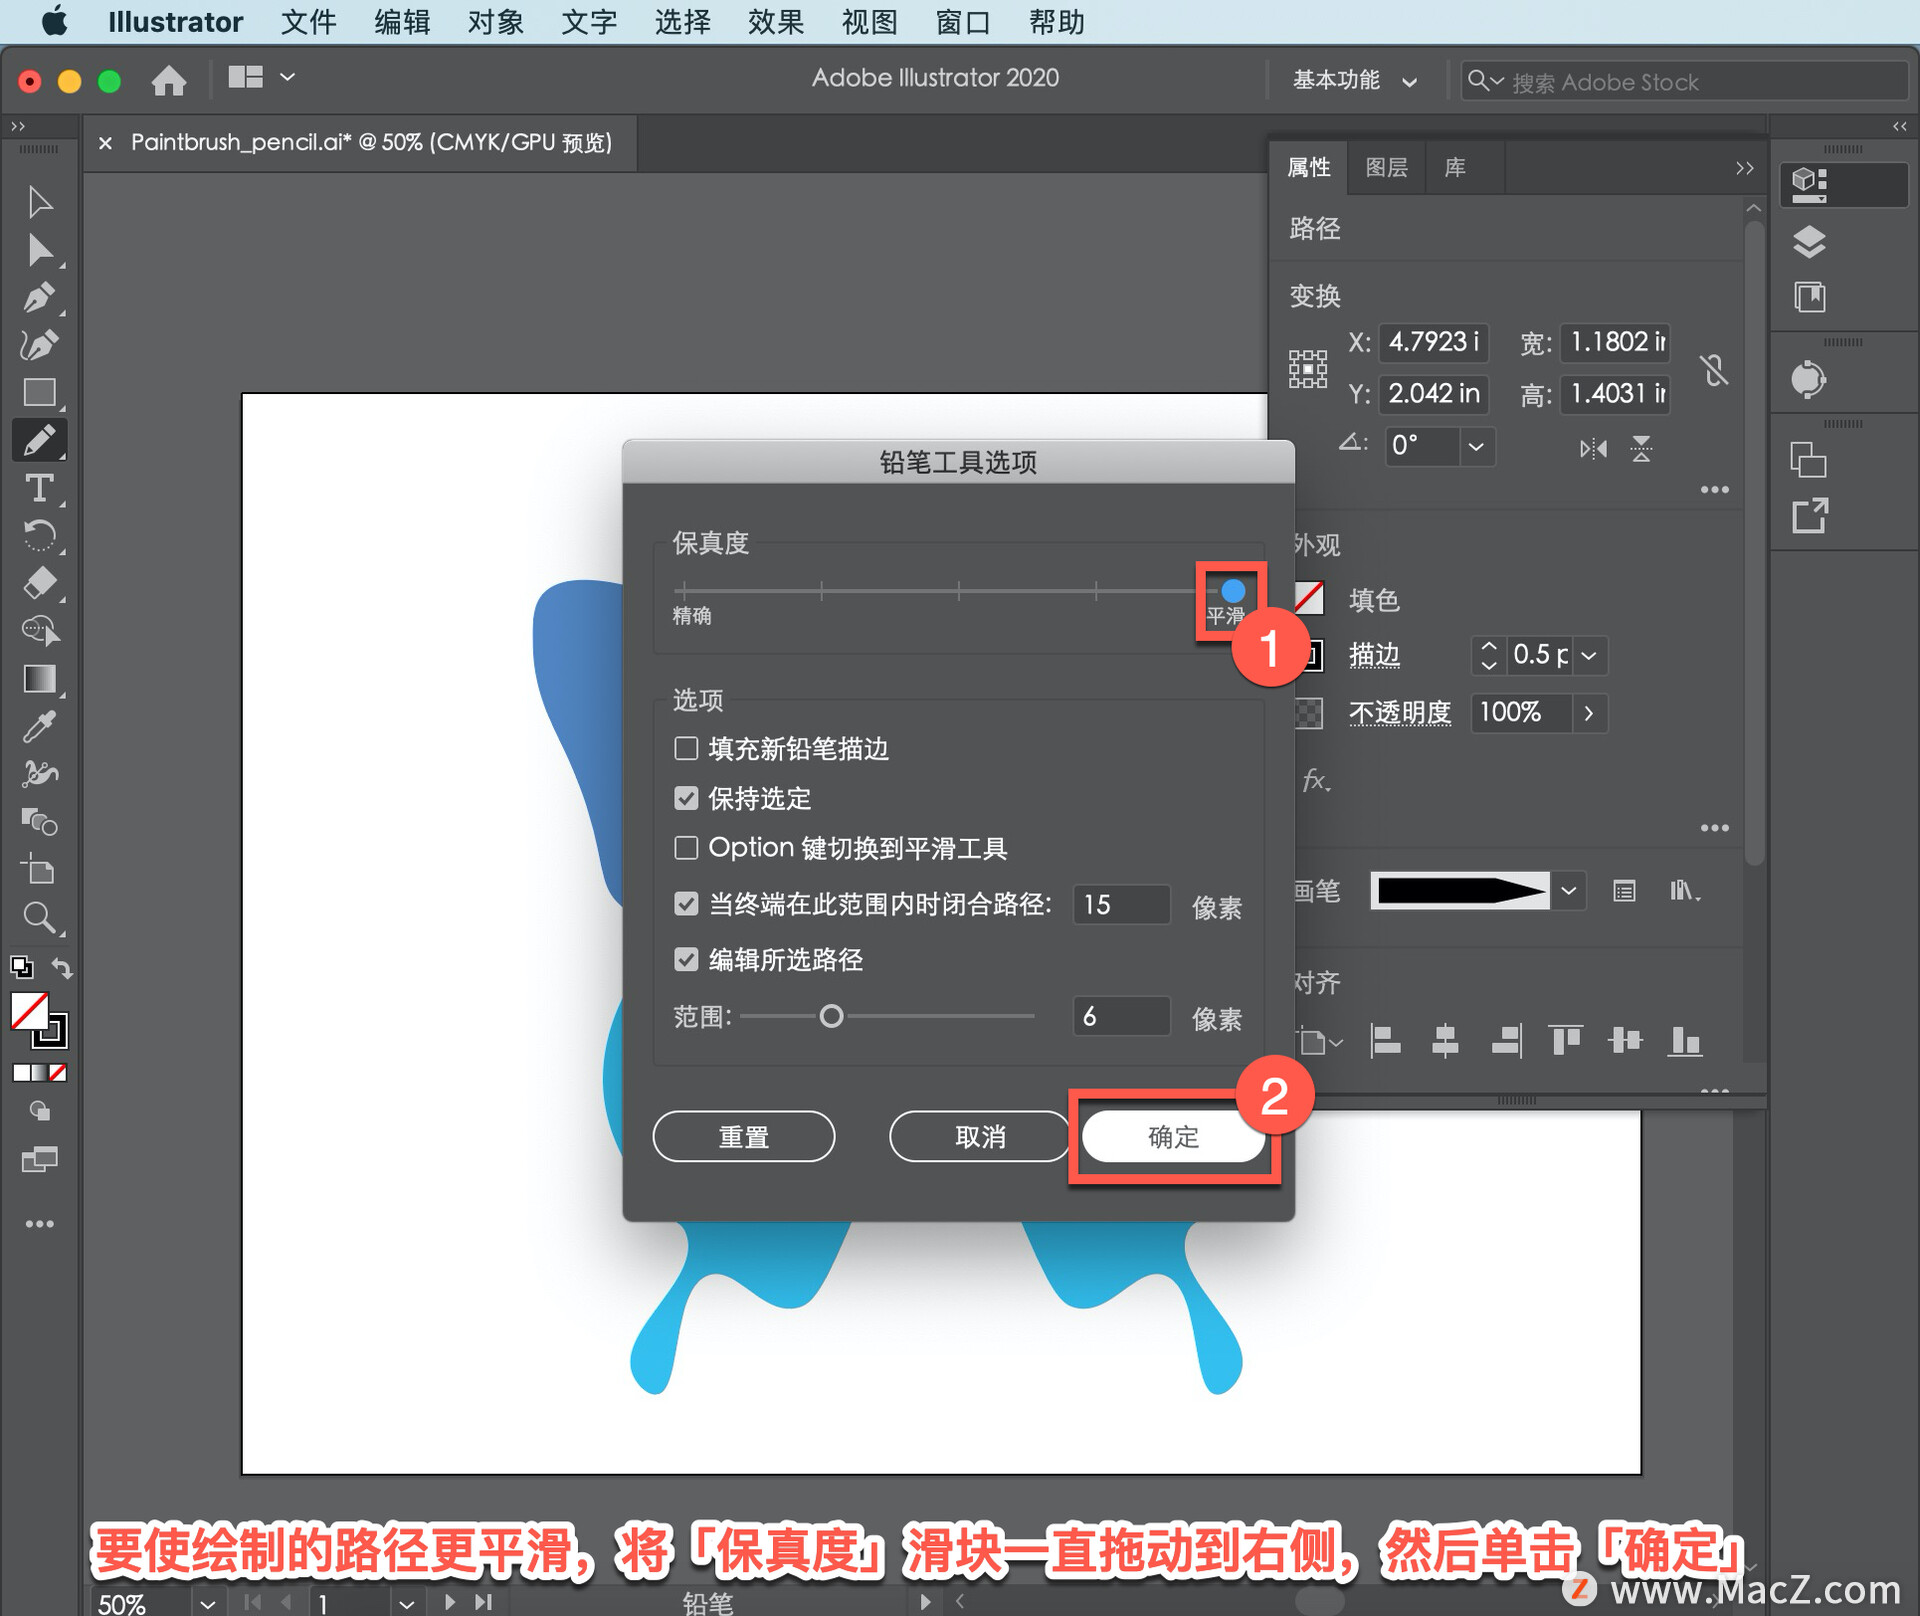Open the workspace 基本功能 dropdown
The height and width of the screenshot is (1616, 1920).
pyautogui.click(x=1354, y=81)
